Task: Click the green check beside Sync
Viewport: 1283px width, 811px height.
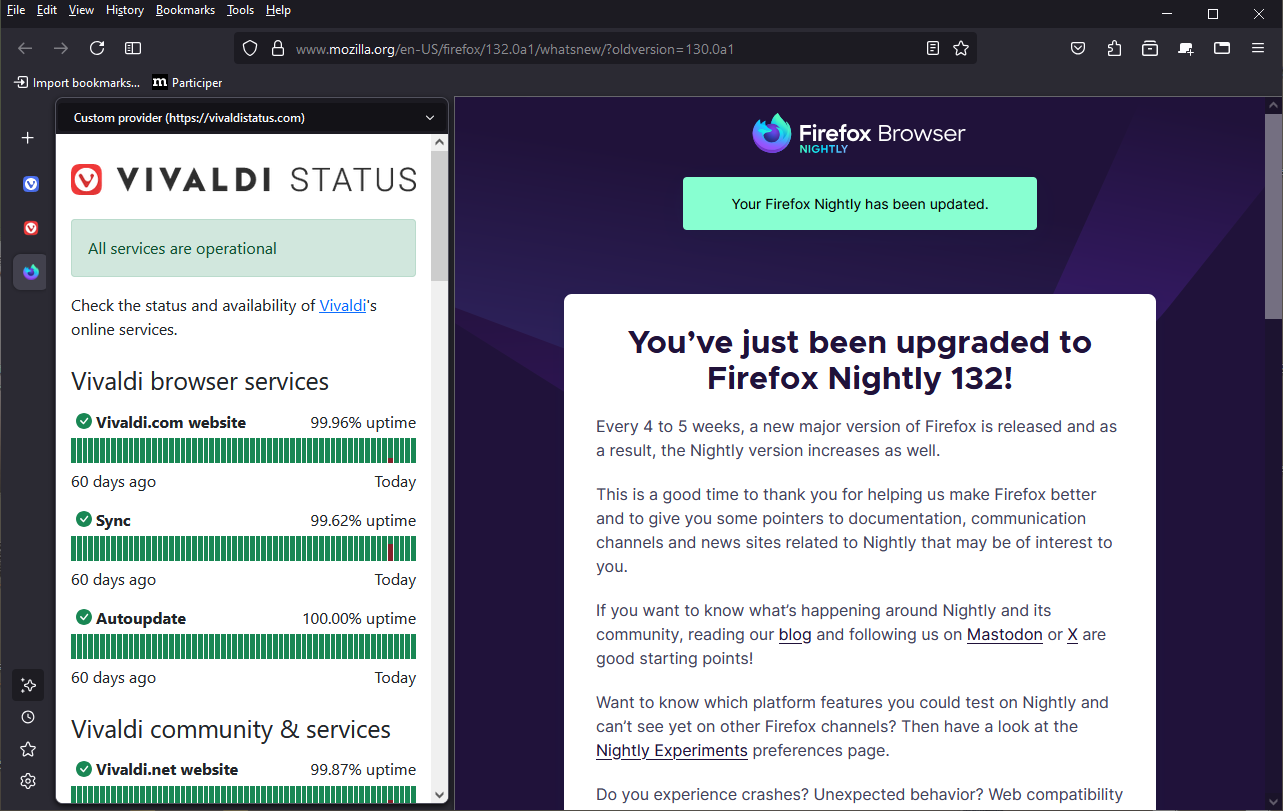Action: (83, 520)
